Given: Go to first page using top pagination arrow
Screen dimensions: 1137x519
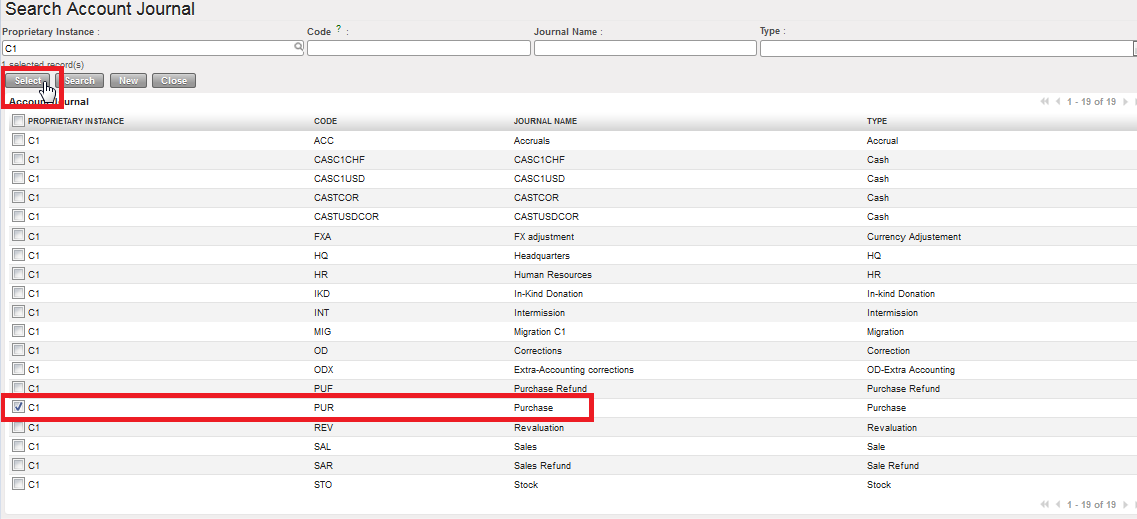Looking at the screenshot, I should pos(1045,102).
